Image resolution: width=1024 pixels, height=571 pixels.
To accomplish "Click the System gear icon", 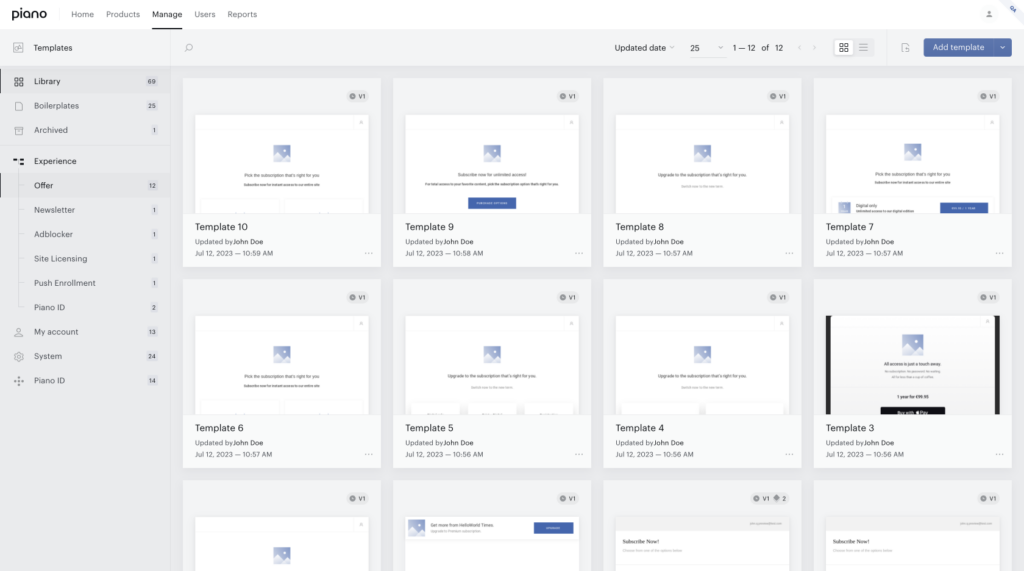I will (19, 356).
